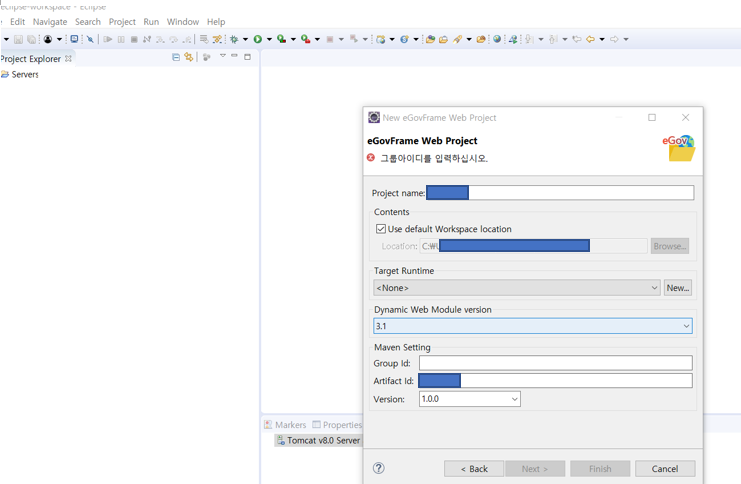Open the Help menu
The image size is (741, 484).
pos(216,22)
